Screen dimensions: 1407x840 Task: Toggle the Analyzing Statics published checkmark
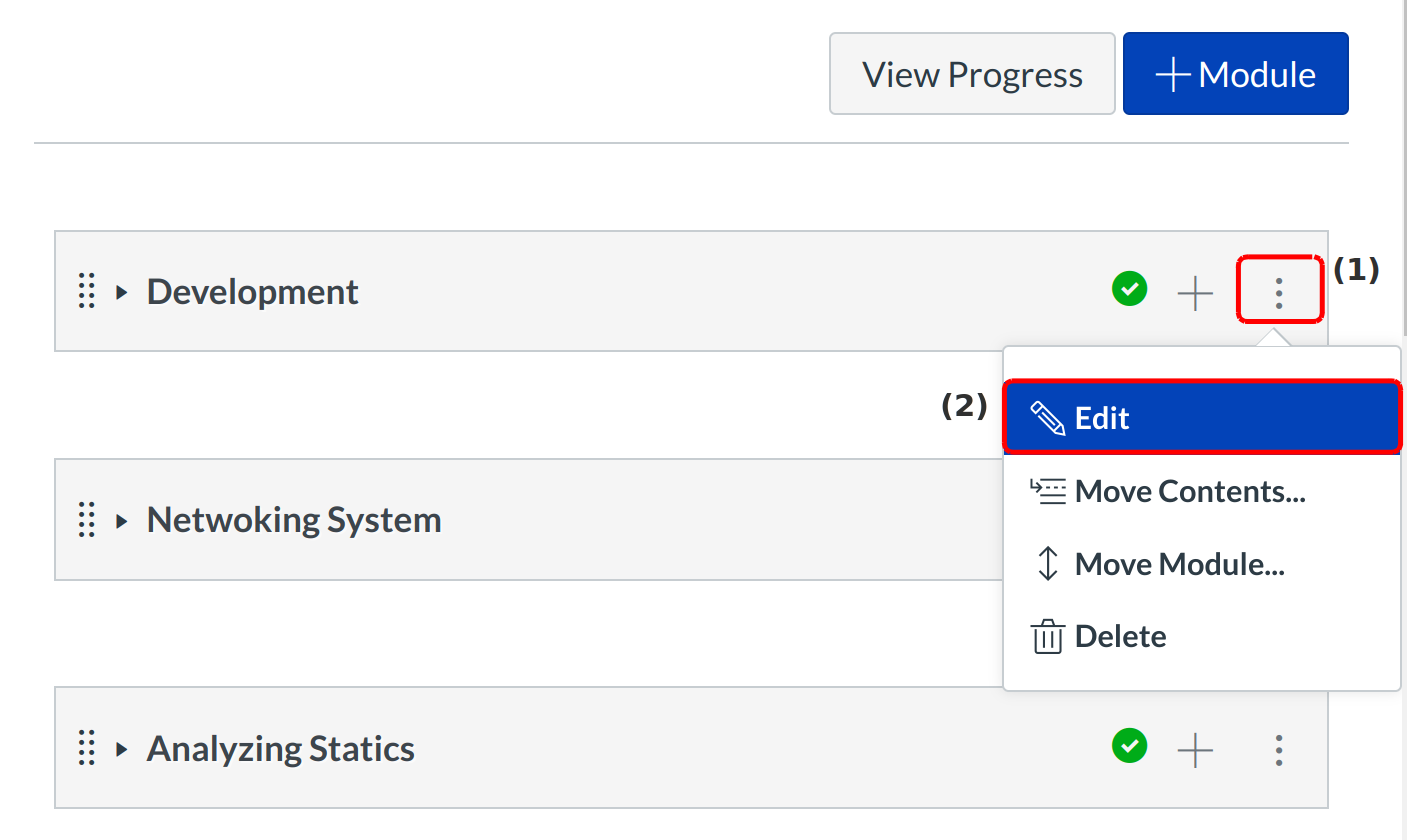(1129, 746)
